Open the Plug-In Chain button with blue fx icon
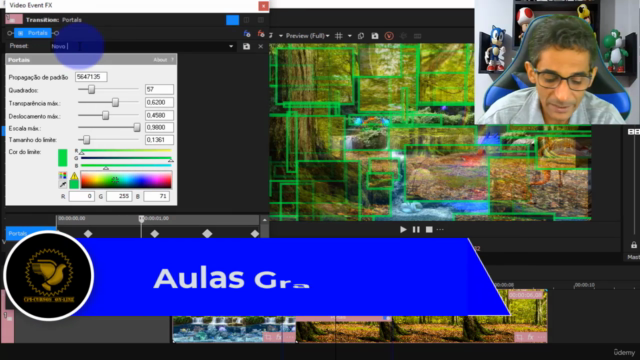The image size is (640, 360). (x=247, y=33)
